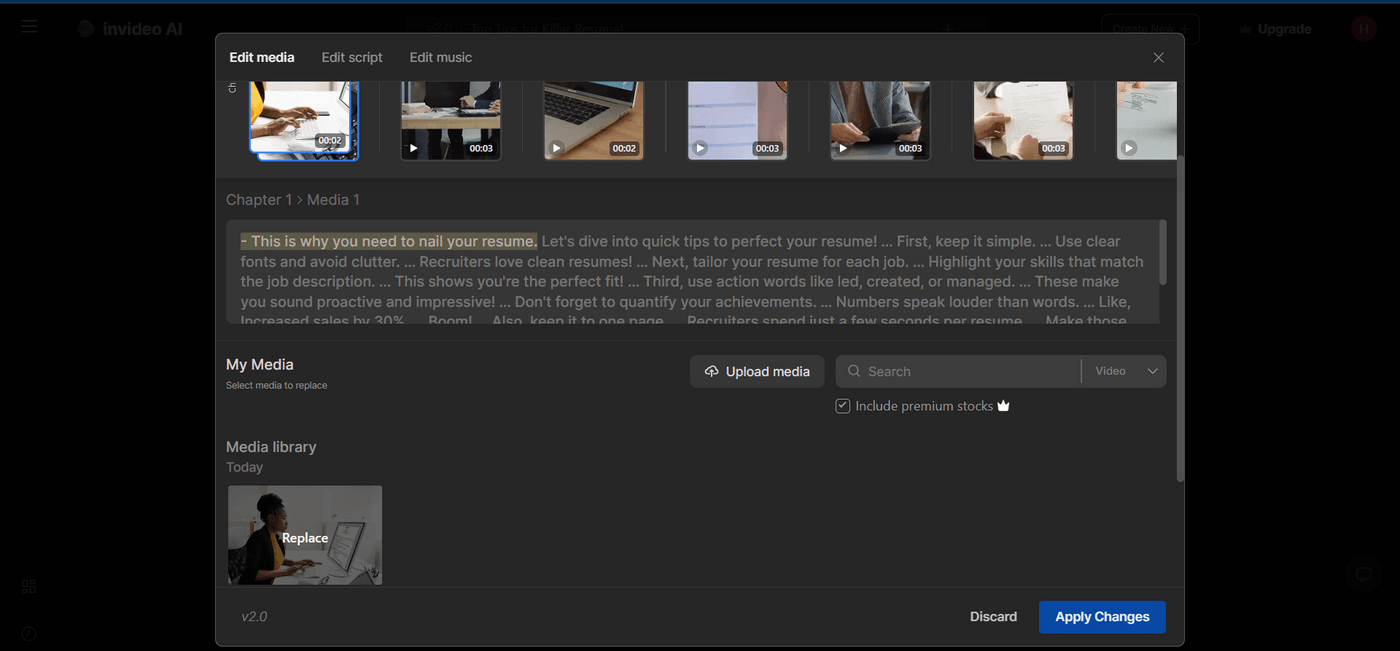This screenshot has width=1400, height=651.
Task: Click the script text box scrollbar
Action: pyautogui.click(x=1162, y=252)
